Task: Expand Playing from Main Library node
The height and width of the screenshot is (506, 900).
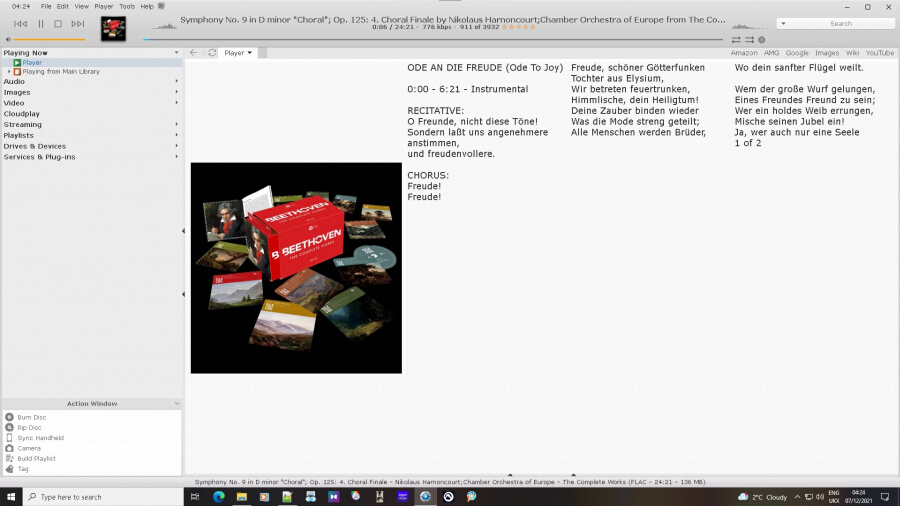Action: pos(9,72)
